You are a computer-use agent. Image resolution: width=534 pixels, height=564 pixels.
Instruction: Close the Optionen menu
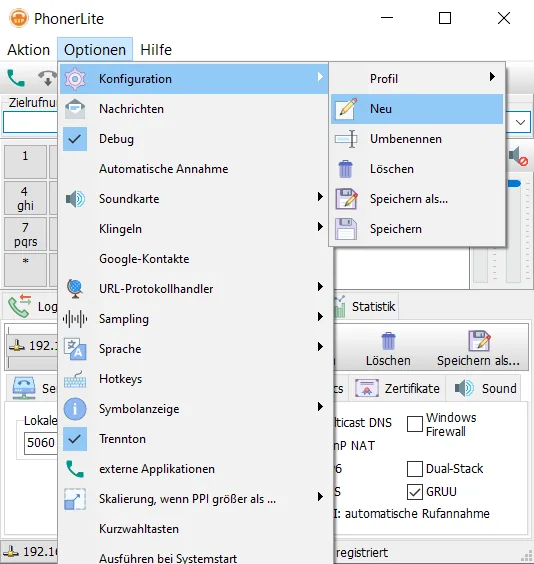pyautogui.click(x=95, y=50)
